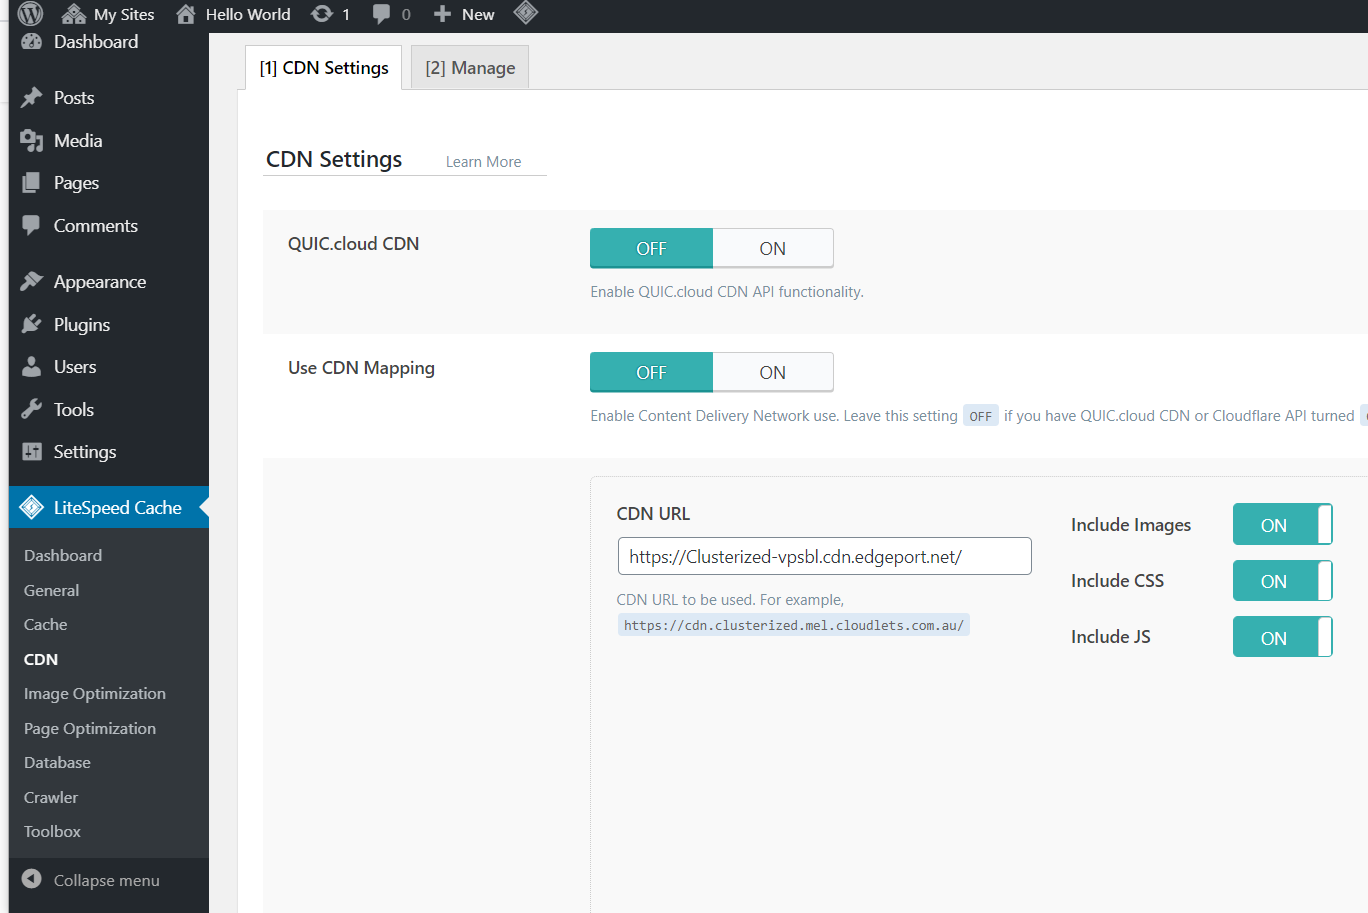Click the 'Enable QUIC.cloud CDN API functionality.' description
Image resolution: width=1368 pixels, height=913 pixels.
coord(727,292)
